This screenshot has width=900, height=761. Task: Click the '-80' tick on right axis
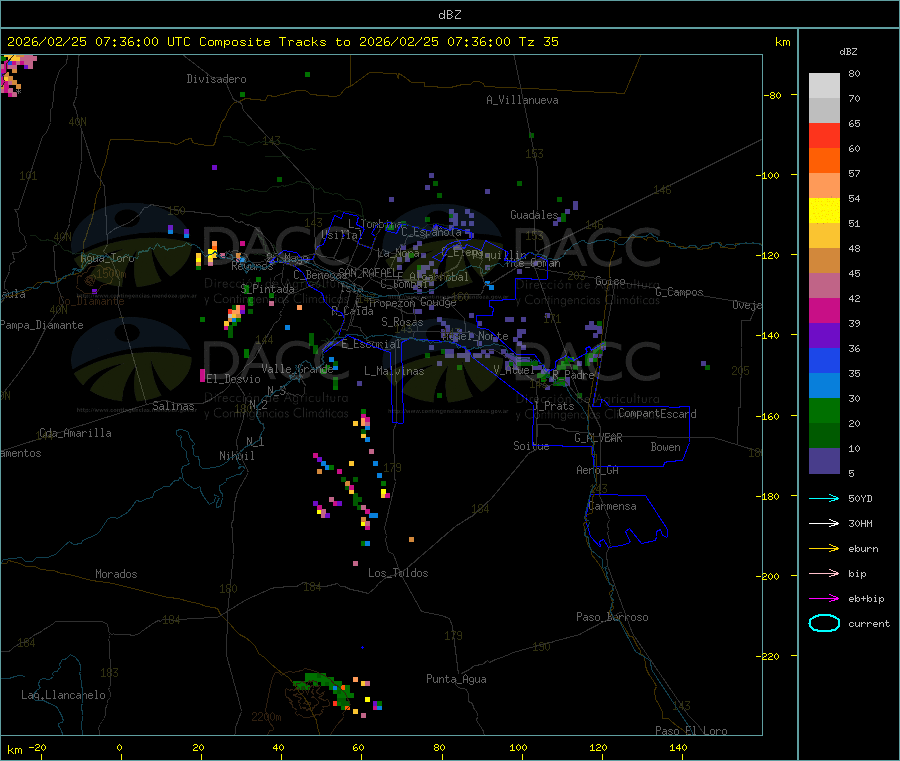tap(773, 95)
